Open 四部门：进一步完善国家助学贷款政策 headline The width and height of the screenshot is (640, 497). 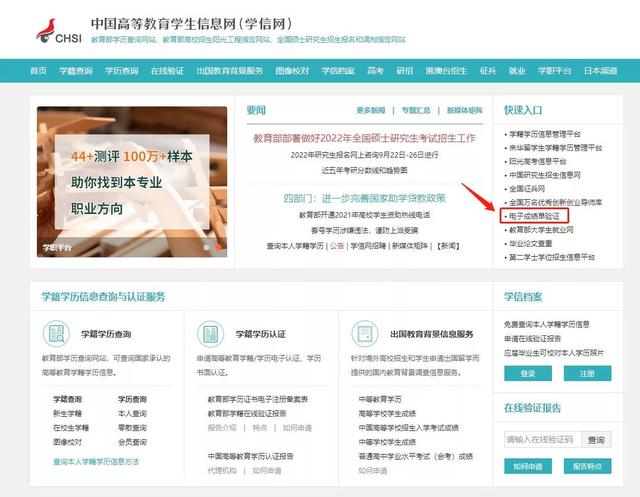click(x=364, y=198)
